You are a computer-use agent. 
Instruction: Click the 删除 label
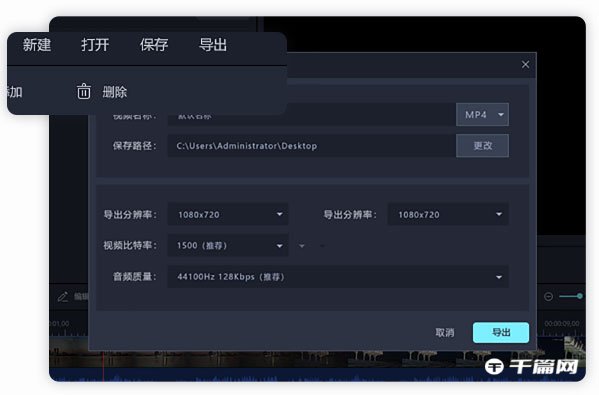click(115, 92)
